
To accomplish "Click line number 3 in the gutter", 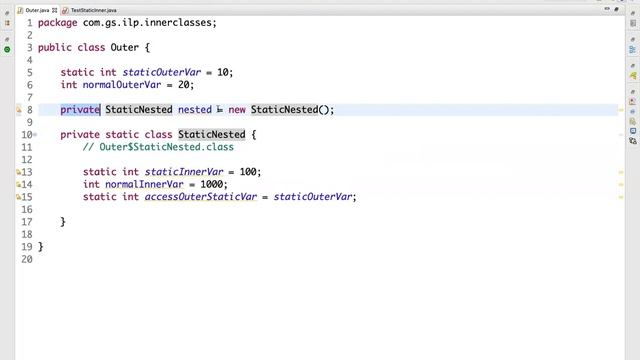I will (29, 47).
